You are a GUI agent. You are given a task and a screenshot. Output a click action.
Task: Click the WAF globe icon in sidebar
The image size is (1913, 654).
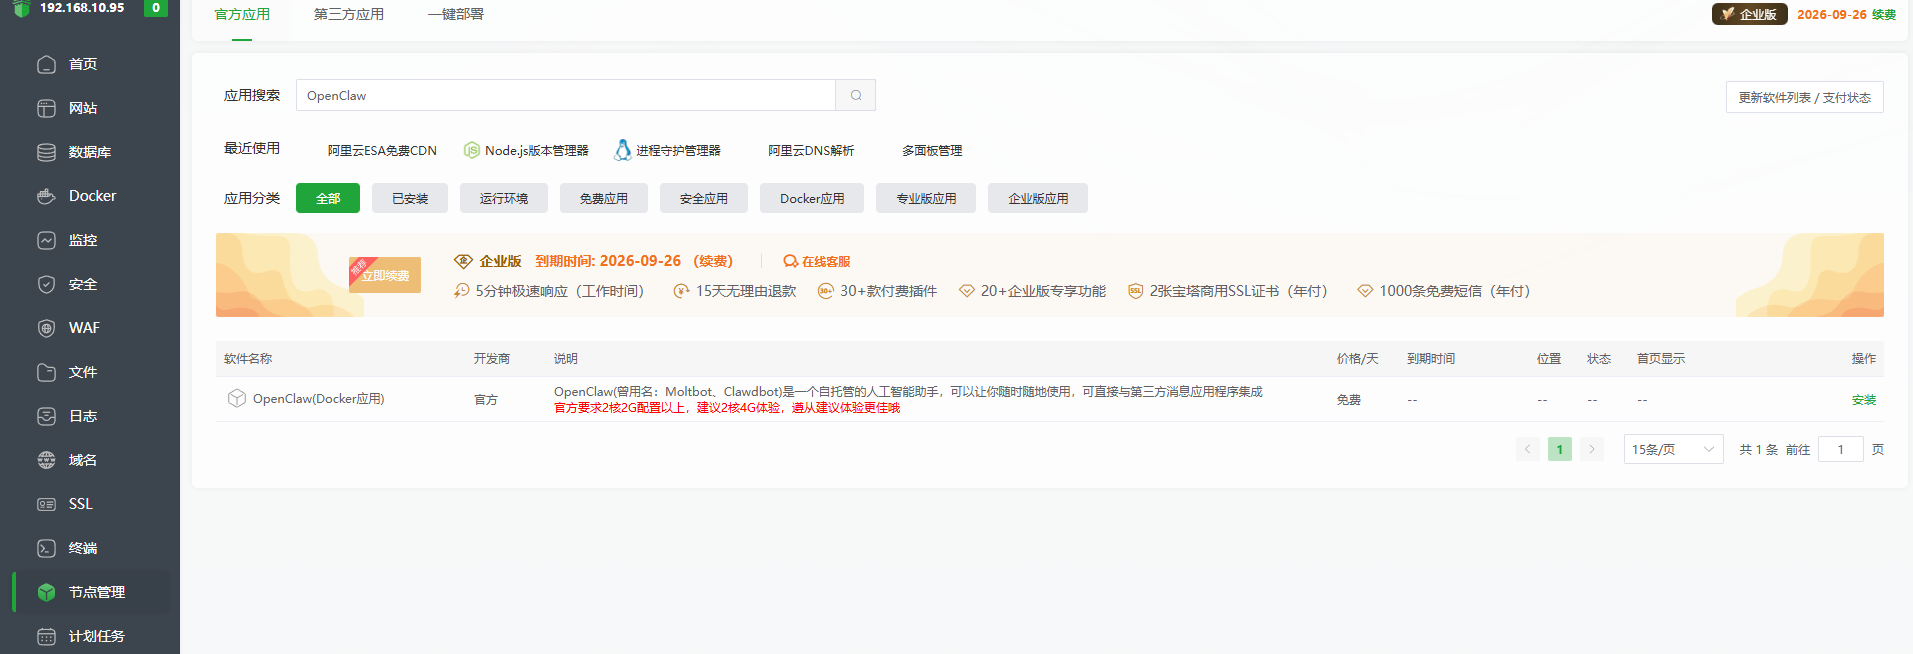(46, 328)
